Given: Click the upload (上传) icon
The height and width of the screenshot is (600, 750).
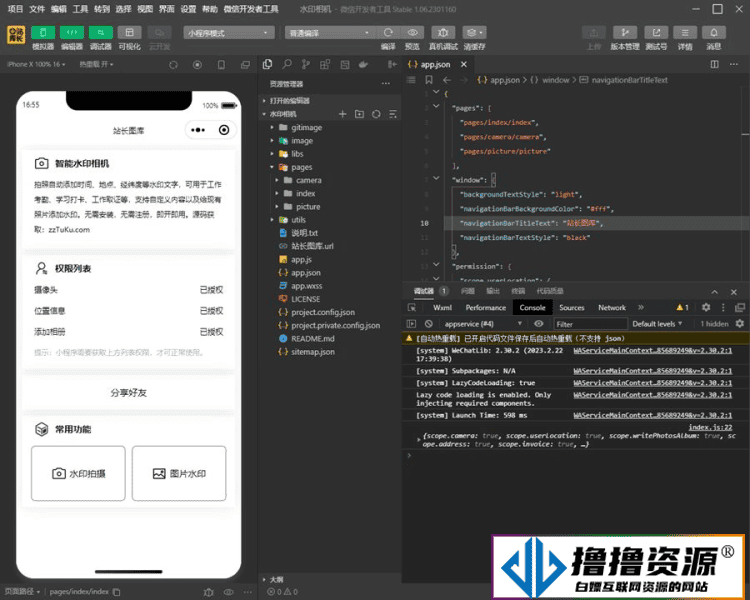Looking at the screenshot, I should coord(594,33).
